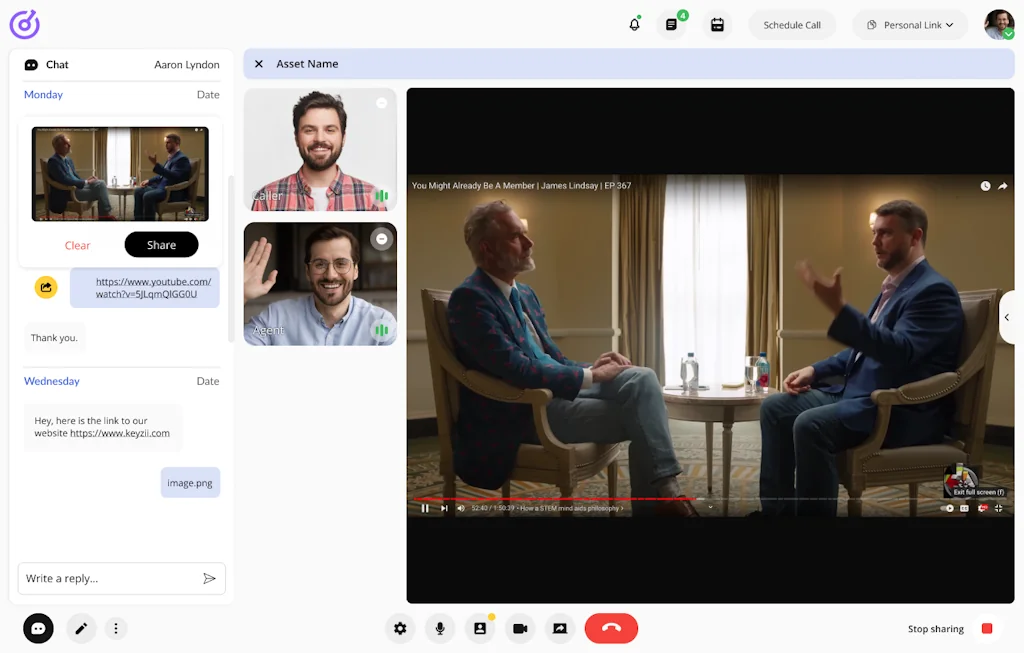This screenshot has width=1024, height=653.
Task: Toggle the chat panel bubble button
Action: (38, 629)
